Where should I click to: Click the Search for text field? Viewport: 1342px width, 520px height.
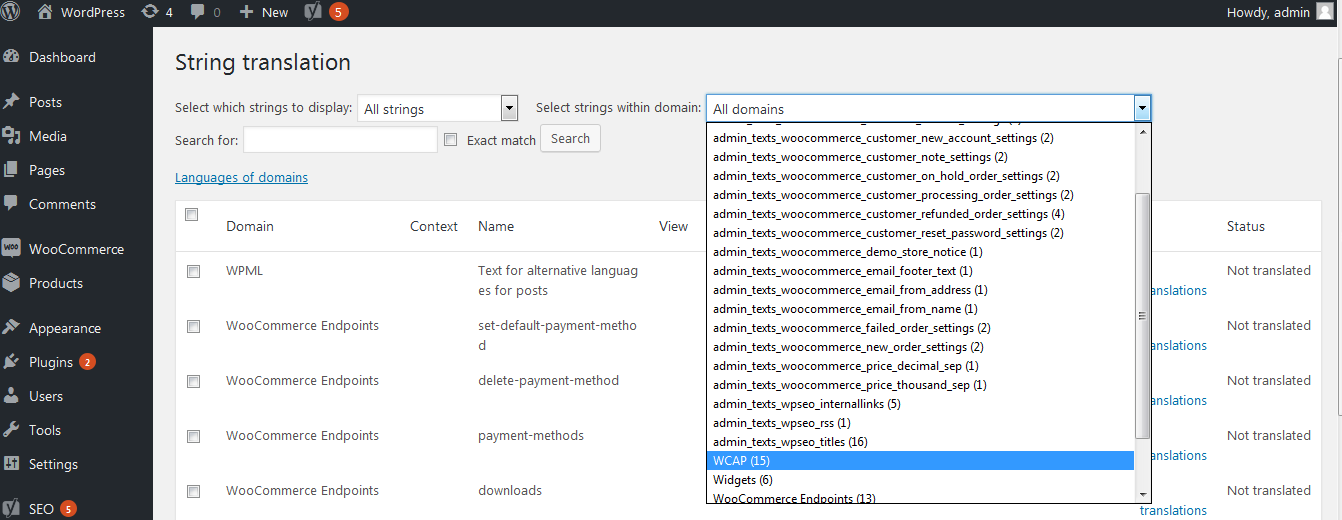(340, 140)
